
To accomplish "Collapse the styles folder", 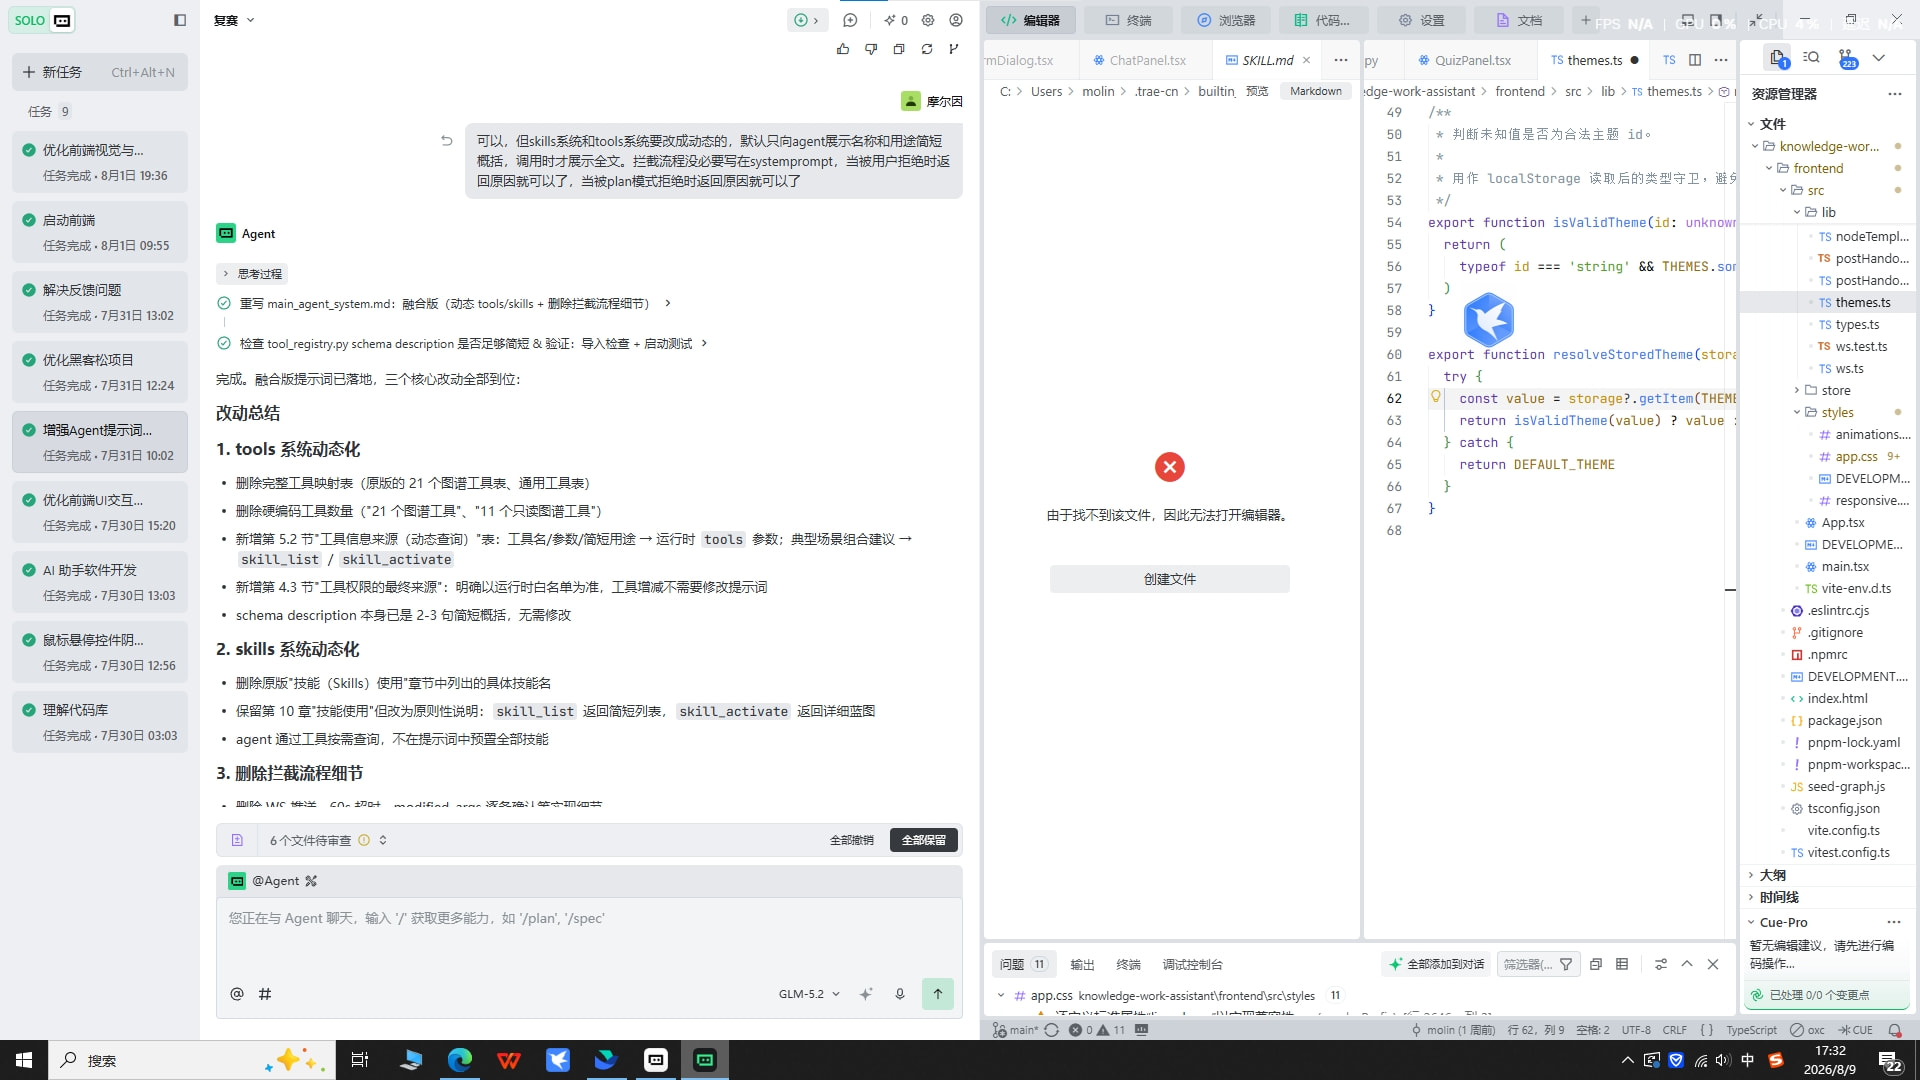I will (x=1797, y=412).
